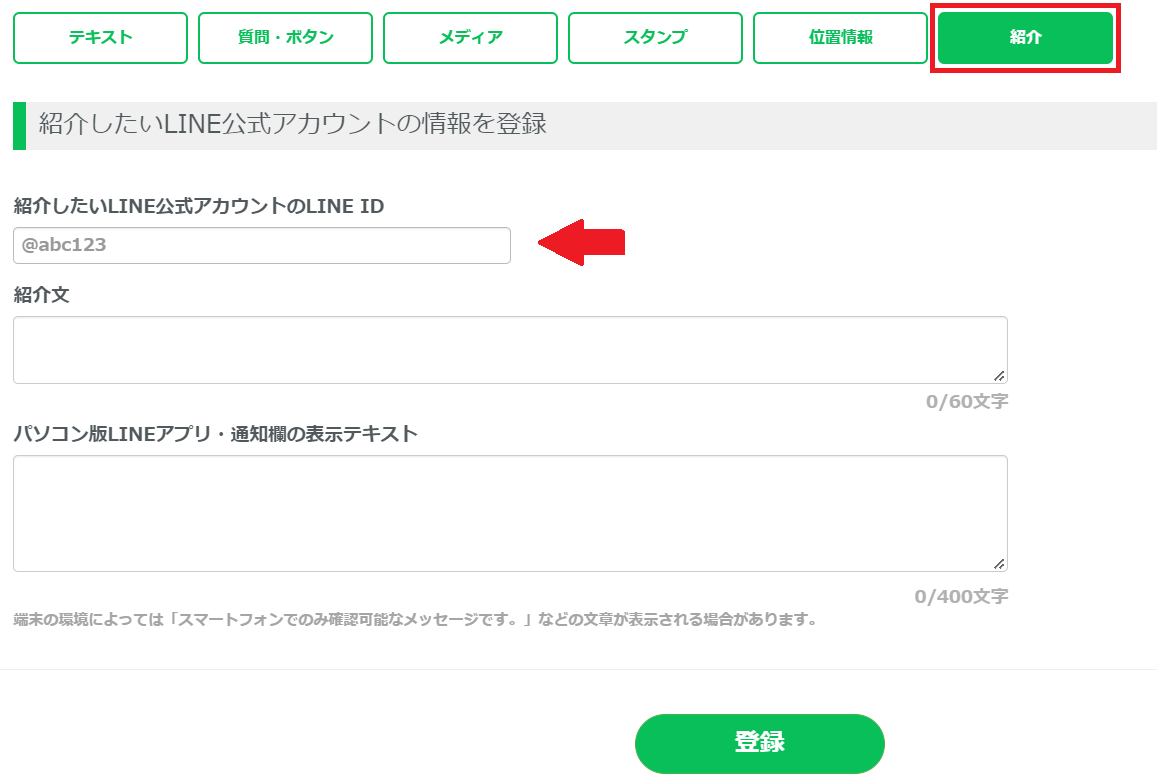Click the label 紹介したいLINE公式アカウントのLINE ID
This screenshot has width=1157, height=782.
198,206
